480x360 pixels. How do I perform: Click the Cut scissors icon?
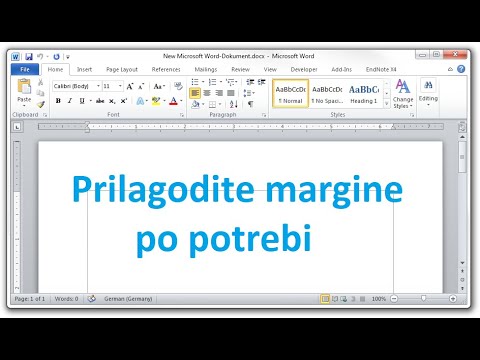(x=41, y=82)
